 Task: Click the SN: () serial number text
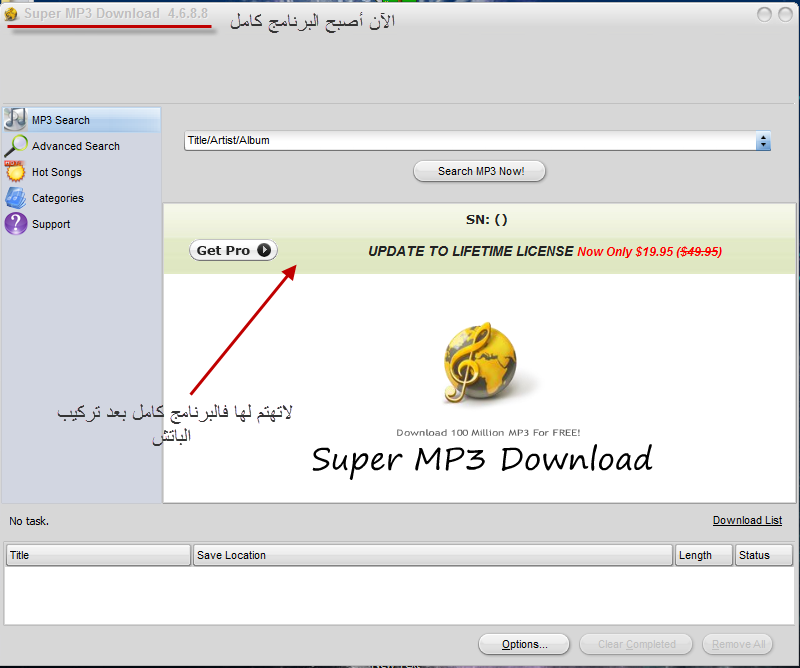[486, 220]
